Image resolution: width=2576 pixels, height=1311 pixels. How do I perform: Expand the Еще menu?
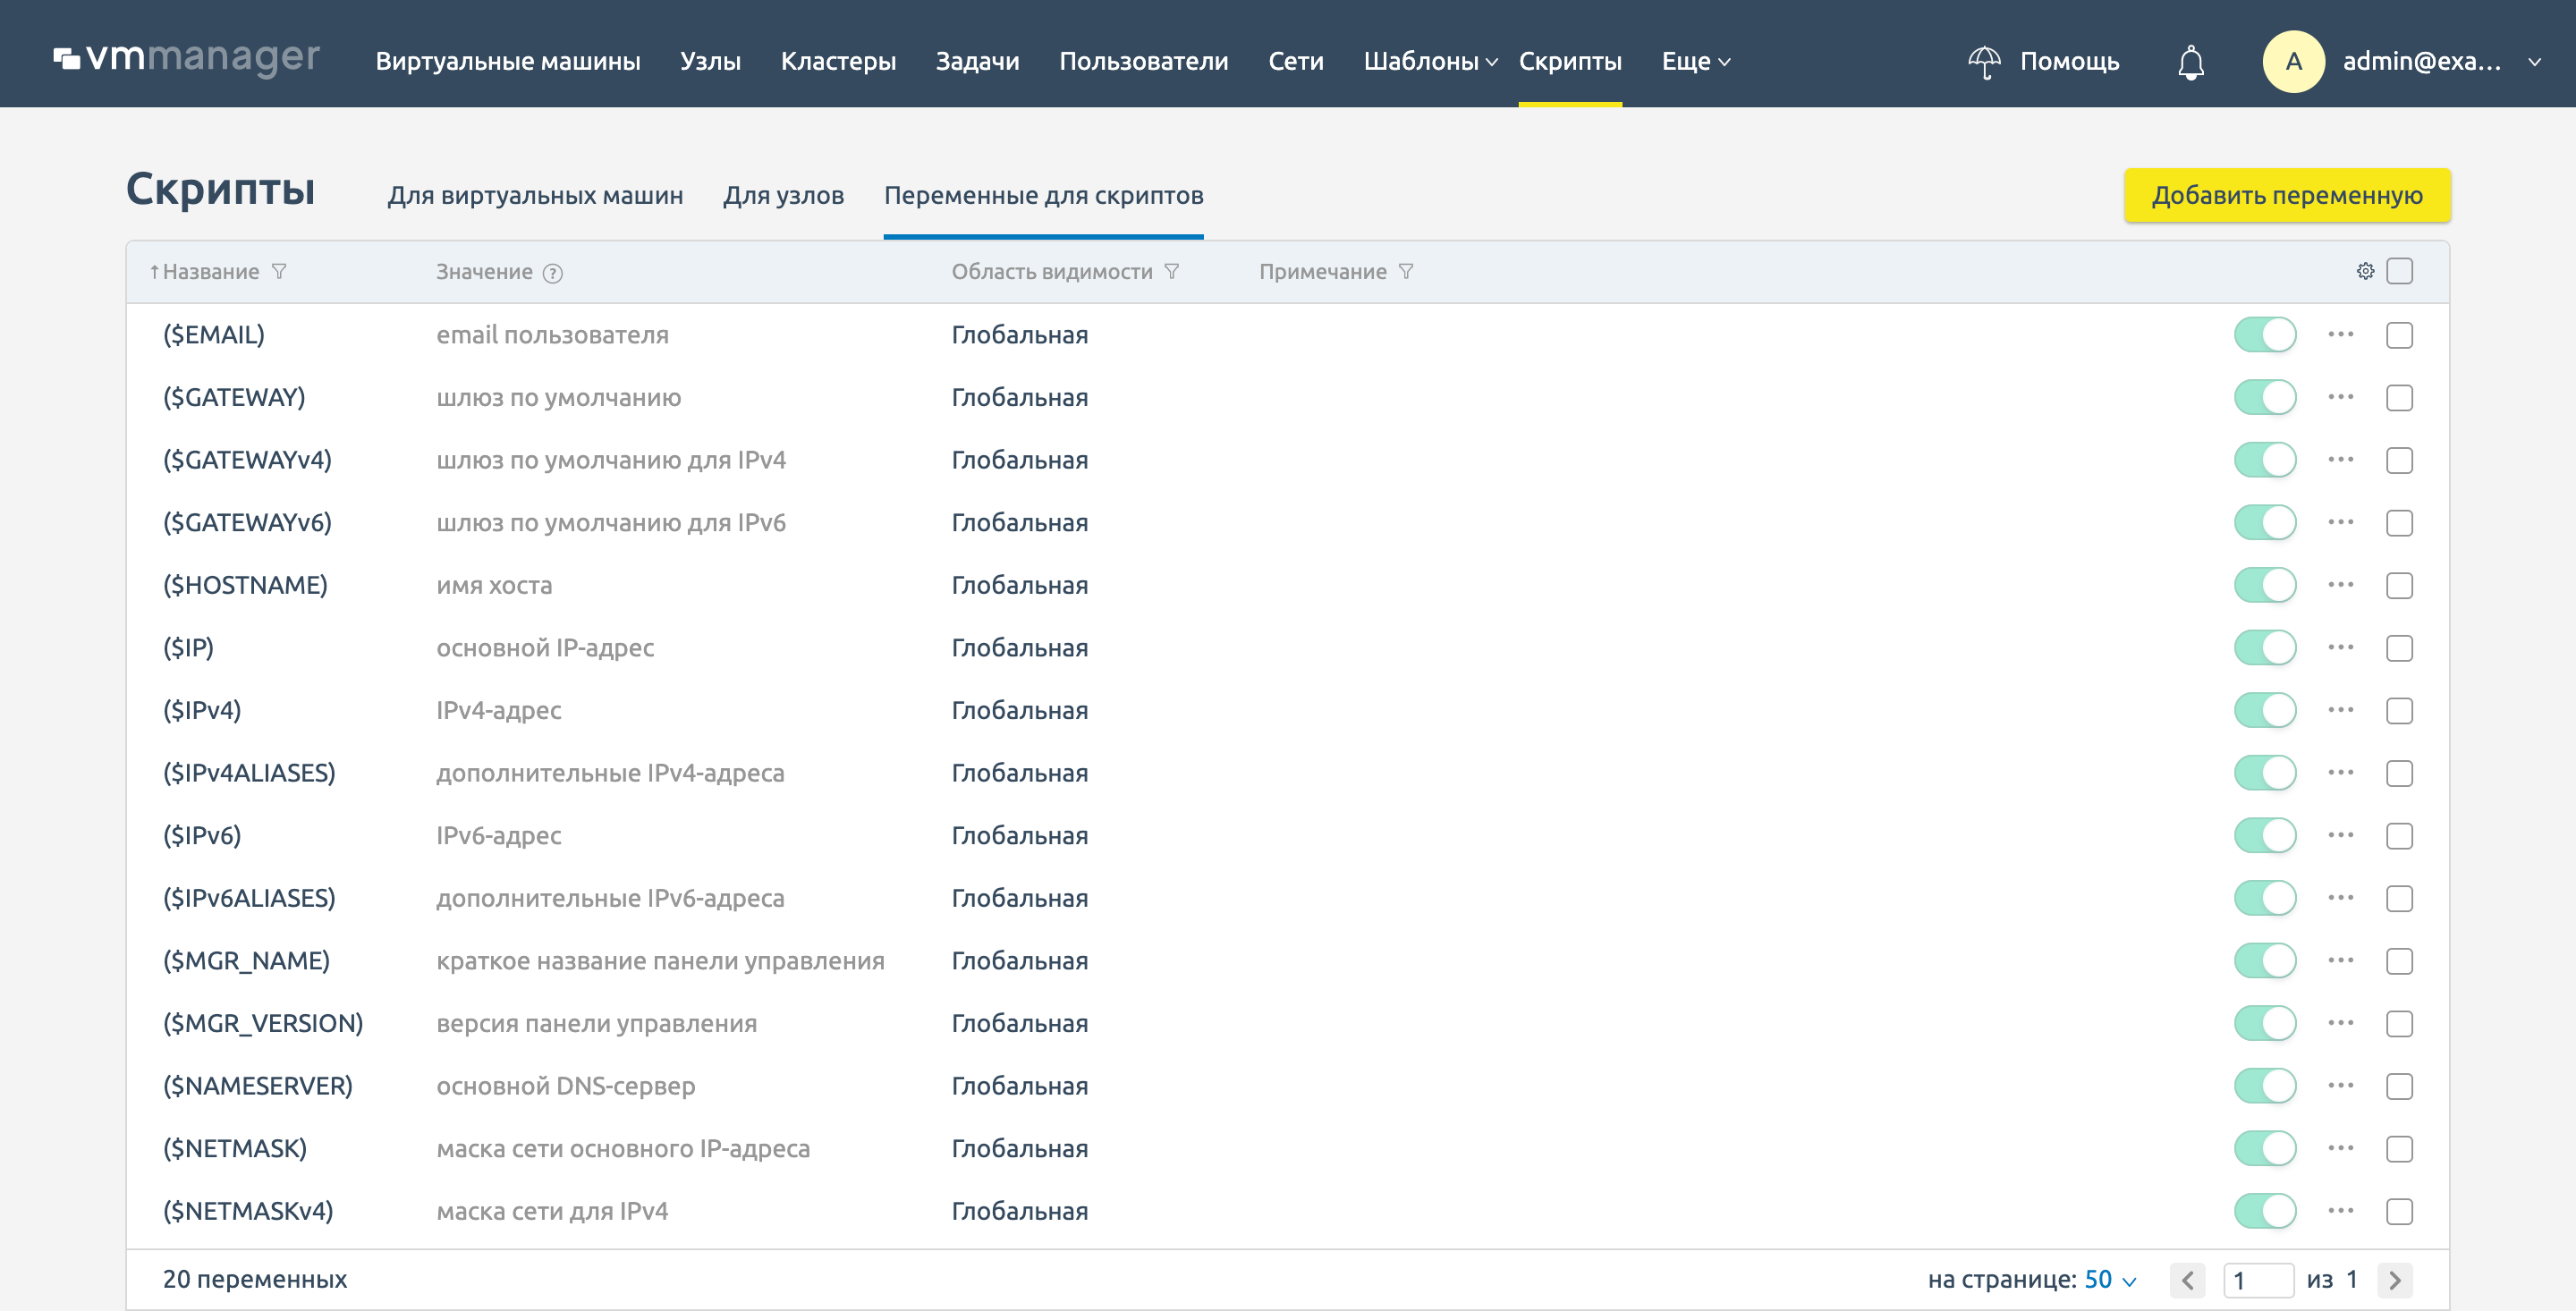click(x=1696, y=62)
